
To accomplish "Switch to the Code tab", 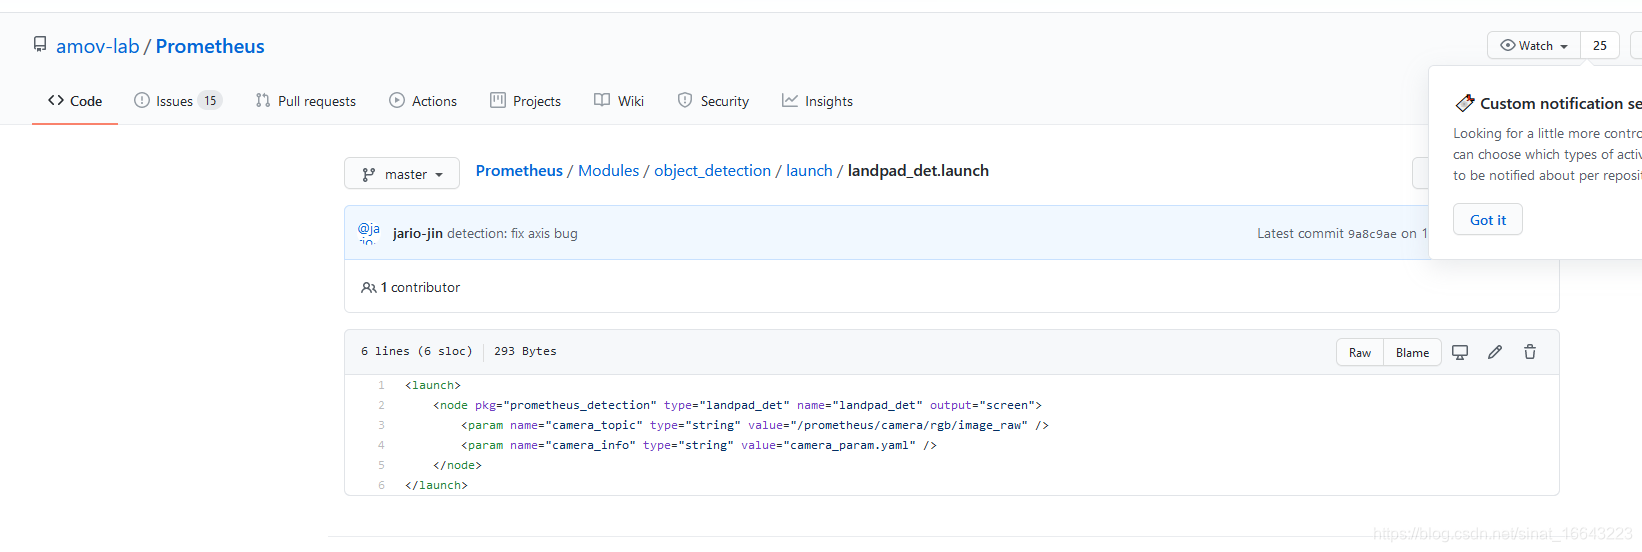I will tap(75, 101).
